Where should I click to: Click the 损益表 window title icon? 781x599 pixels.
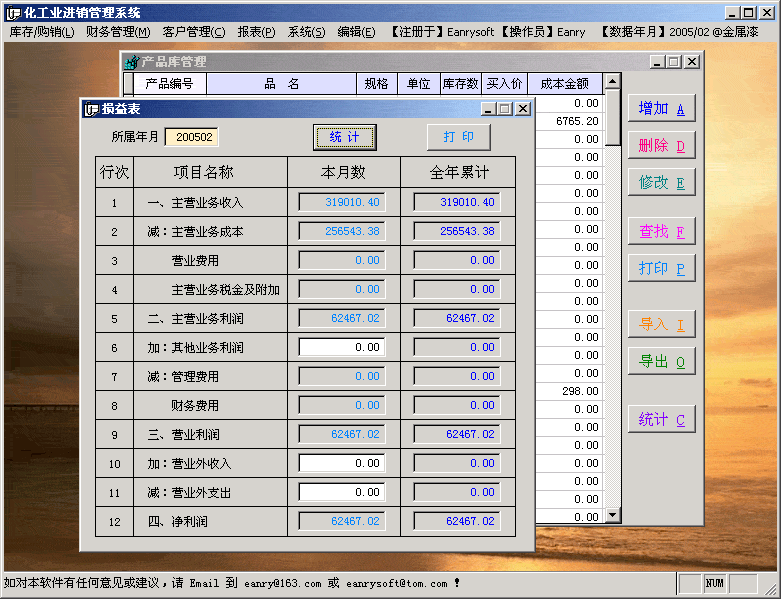(x=91, y=109)
